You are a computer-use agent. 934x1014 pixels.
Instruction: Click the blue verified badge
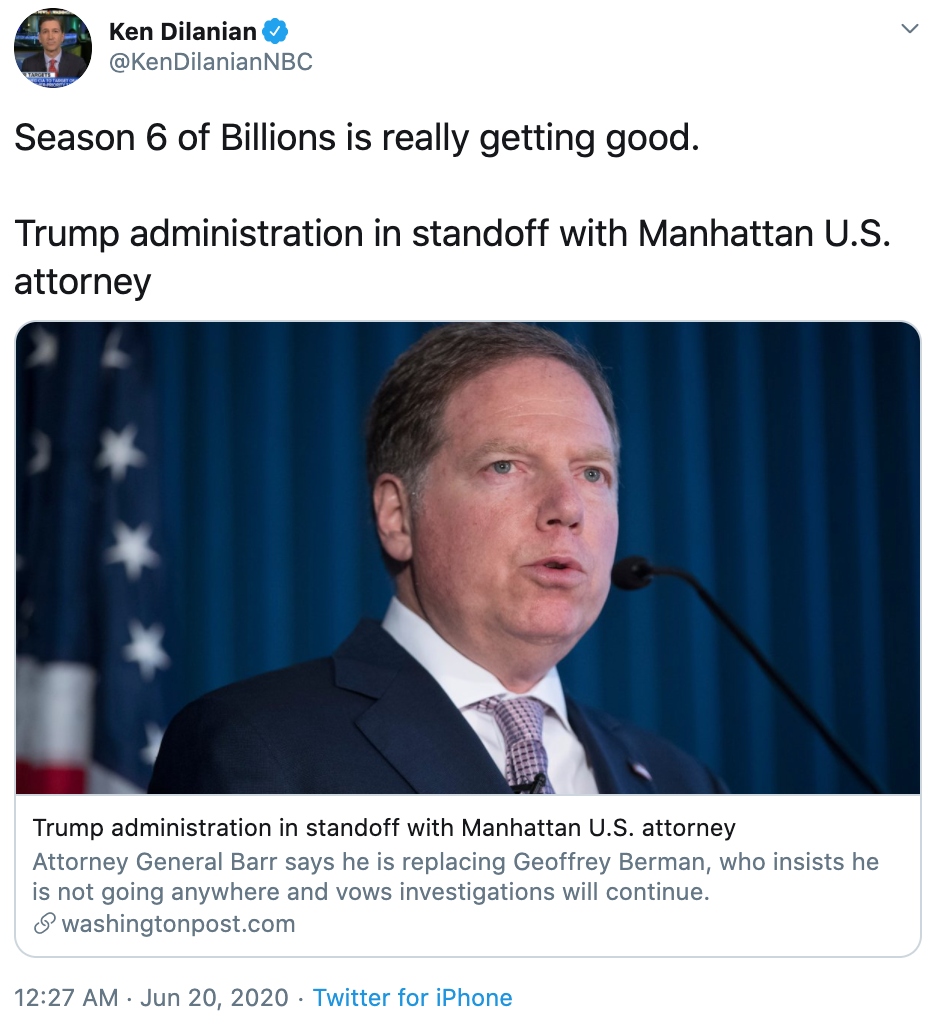(275, 31)
